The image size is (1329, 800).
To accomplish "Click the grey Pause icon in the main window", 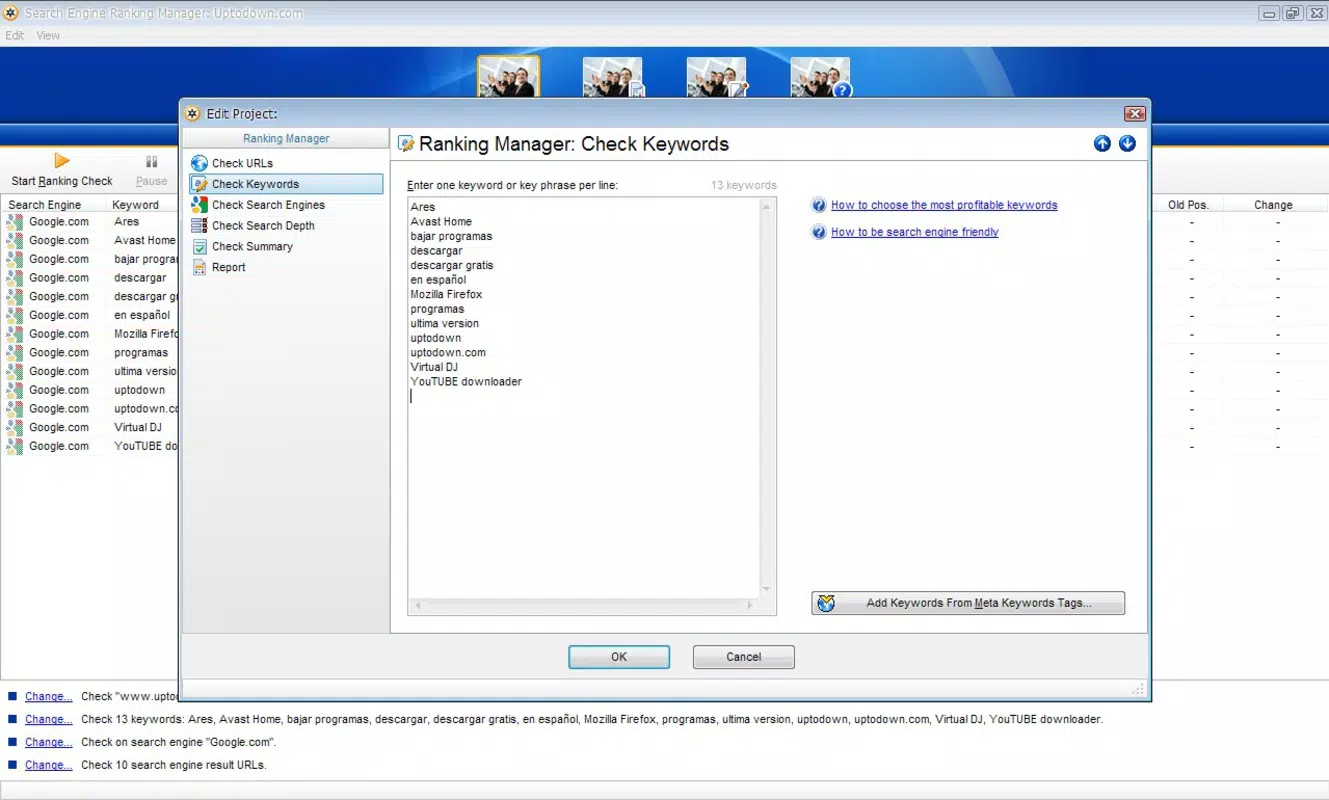I will pyautogui.click(x=152, y=161).
